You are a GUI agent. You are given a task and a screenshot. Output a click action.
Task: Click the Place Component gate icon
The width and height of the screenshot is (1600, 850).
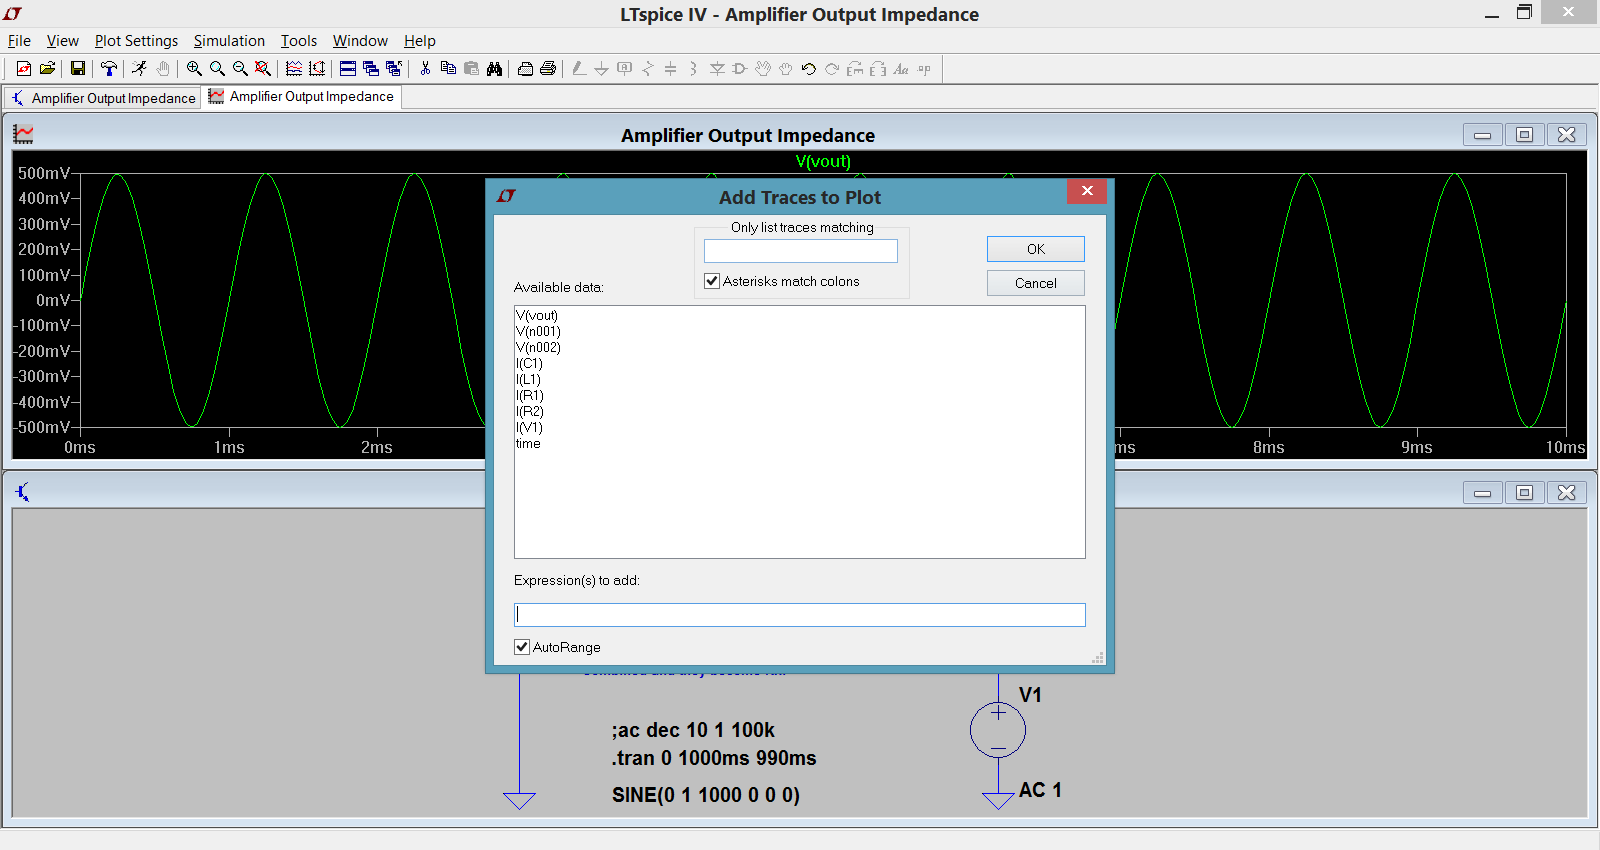point(740,69)
